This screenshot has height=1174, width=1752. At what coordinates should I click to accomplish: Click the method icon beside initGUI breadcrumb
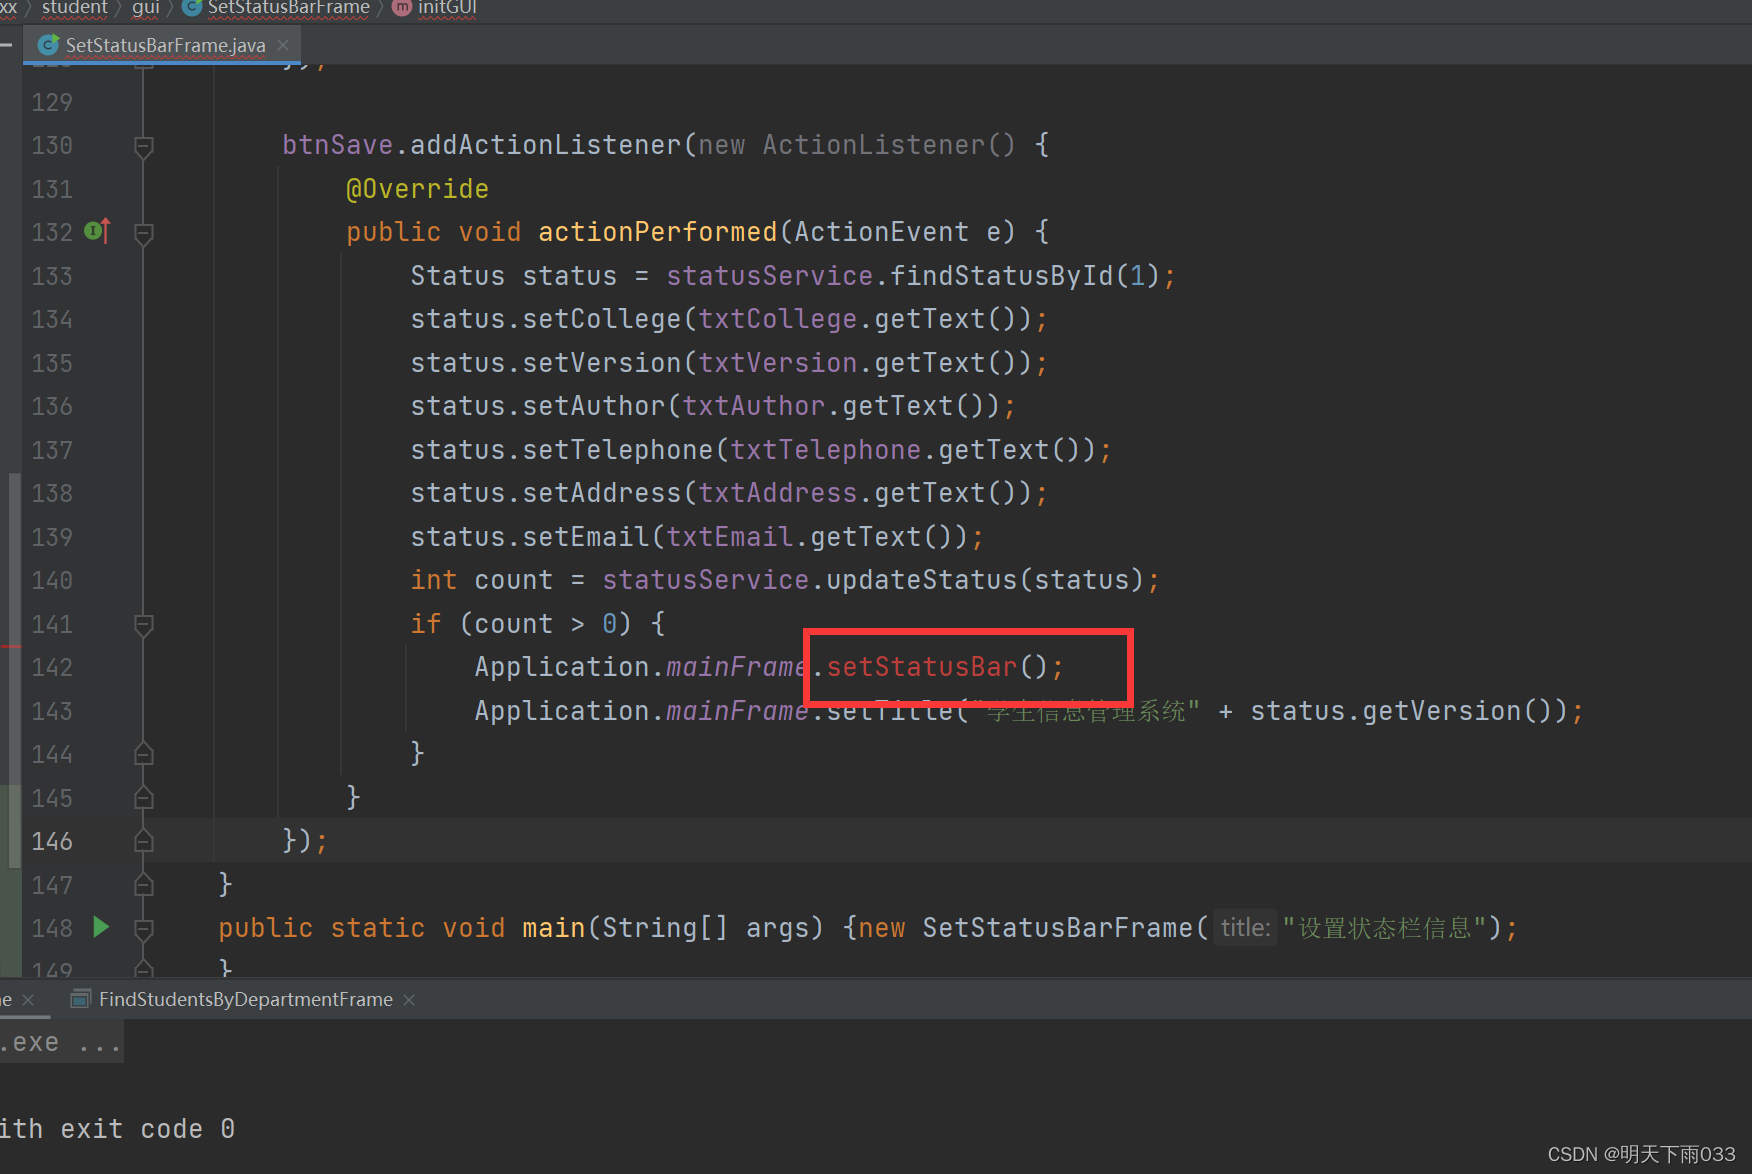[x=402, y=8]
